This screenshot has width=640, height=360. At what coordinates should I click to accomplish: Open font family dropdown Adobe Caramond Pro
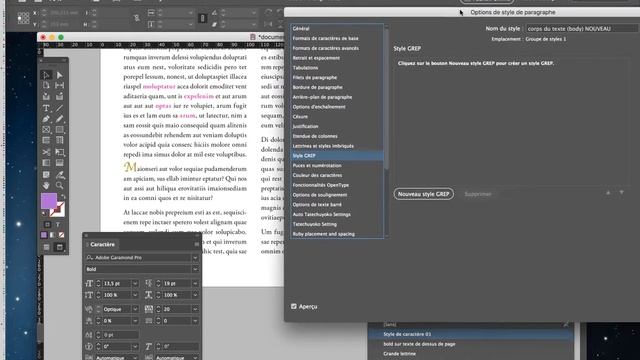[195, 258]
